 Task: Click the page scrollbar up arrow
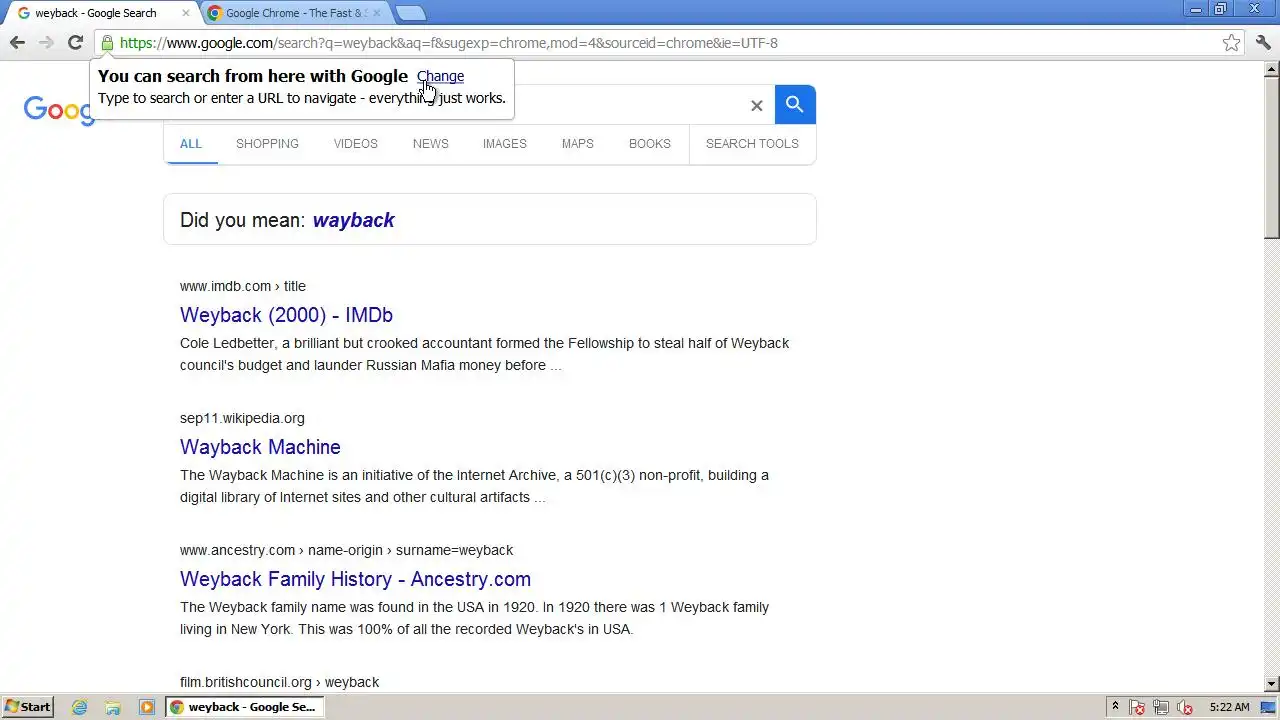point(1272,69)
